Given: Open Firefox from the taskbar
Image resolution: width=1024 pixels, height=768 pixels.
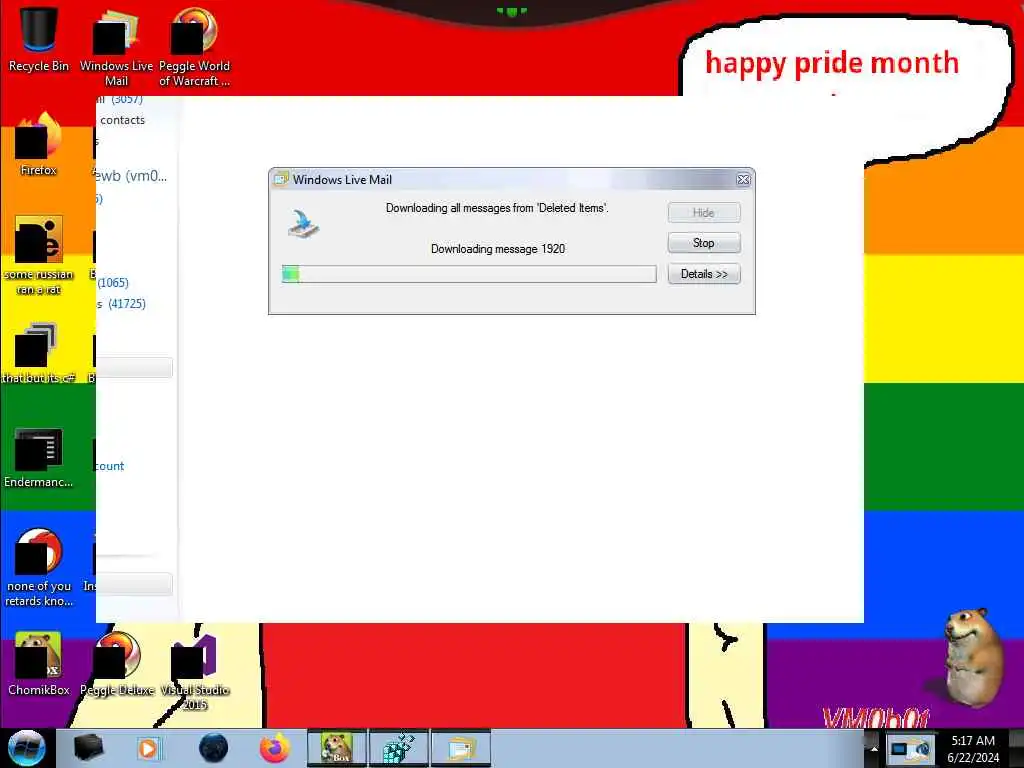Looking at the screenshot, I should (275, 748).
